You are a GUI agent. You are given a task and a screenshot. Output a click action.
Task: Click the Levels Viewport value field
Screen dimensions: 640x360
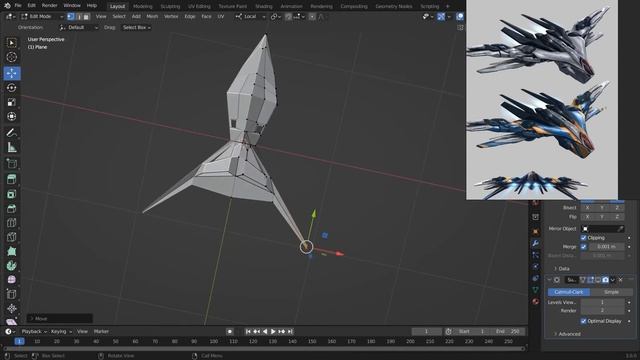click(602, 302)
